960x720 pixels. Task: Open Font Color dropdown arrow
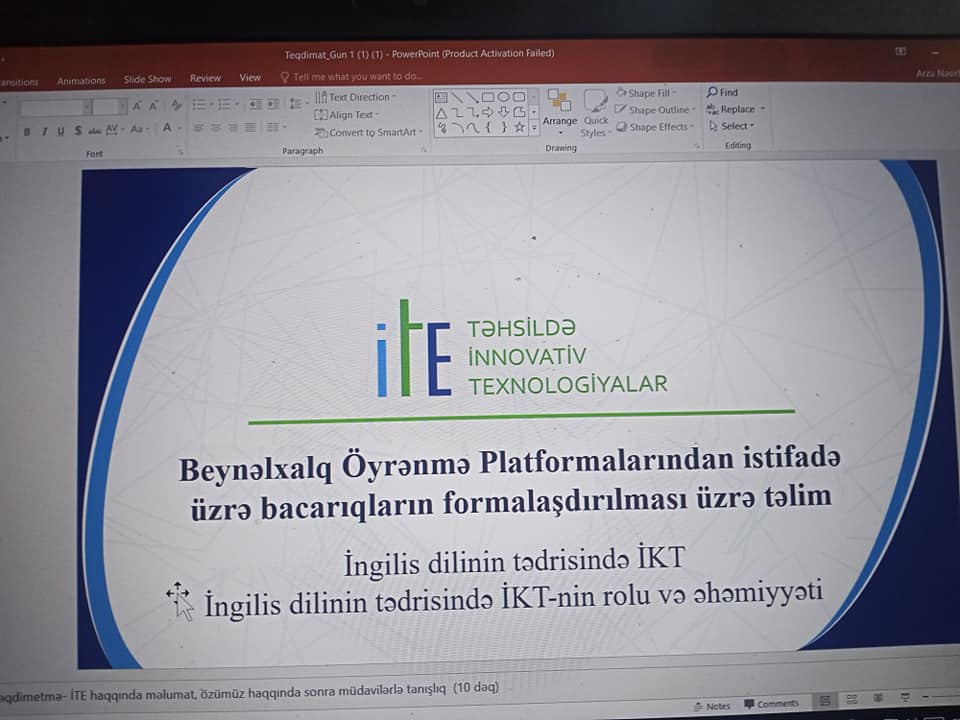point(180,128)
